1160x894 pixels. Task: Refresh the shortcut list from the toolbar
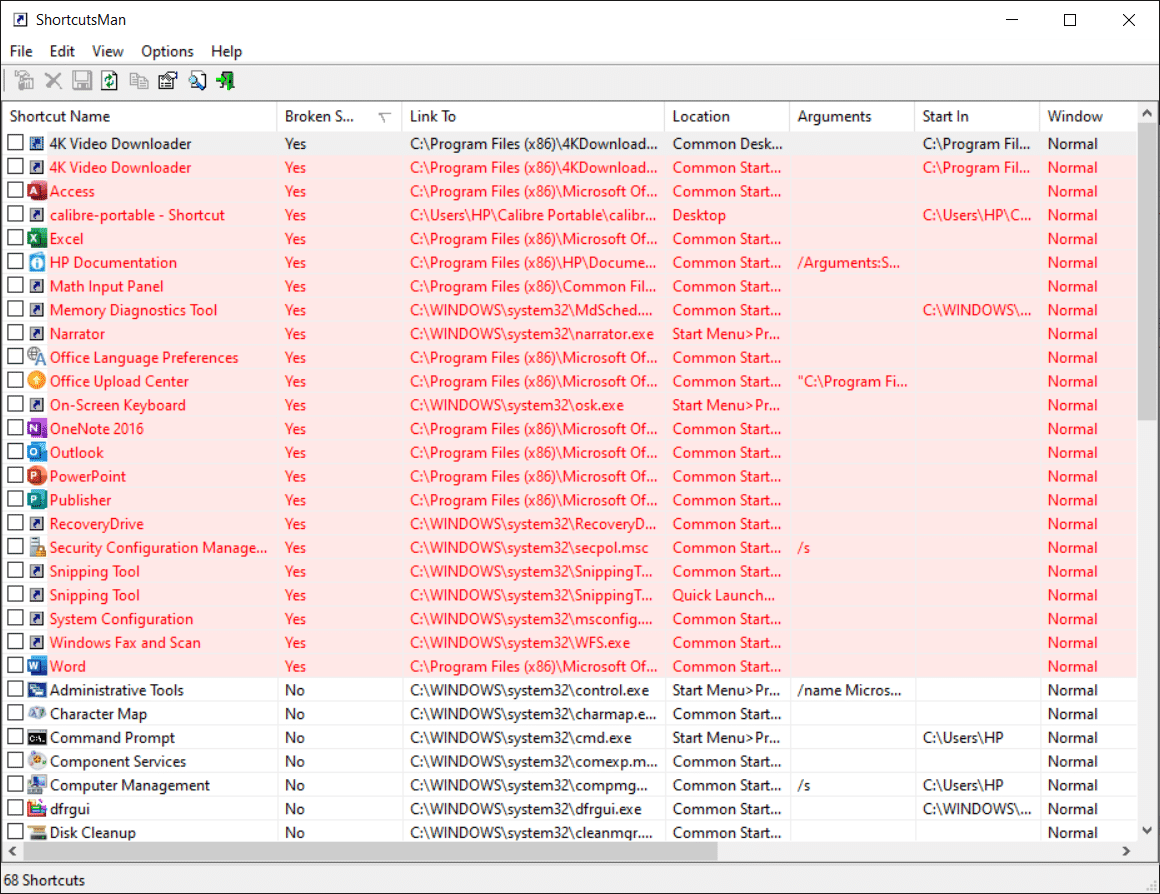click(x=109, y=81)
